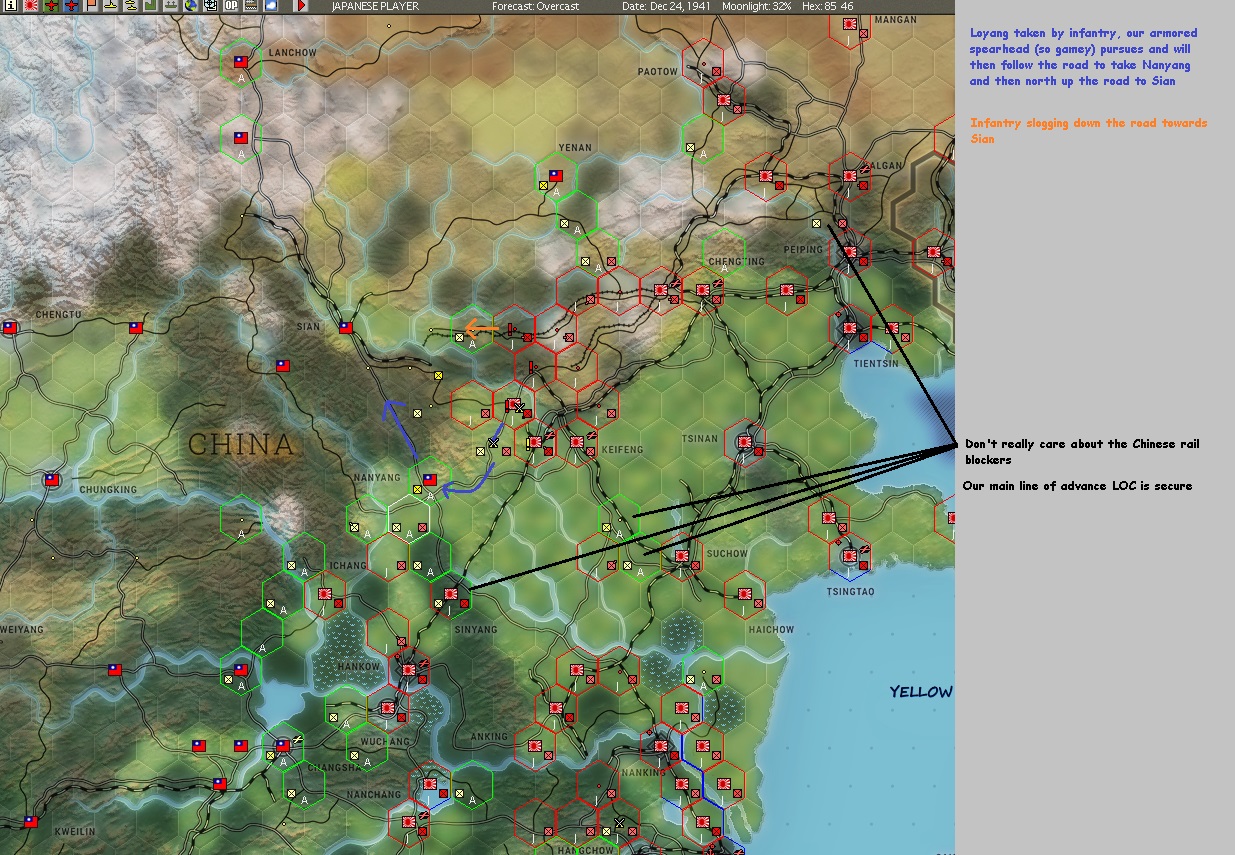Click the red end-turn arrow icon
This screenshot has width=1235, height=855.
302,5
